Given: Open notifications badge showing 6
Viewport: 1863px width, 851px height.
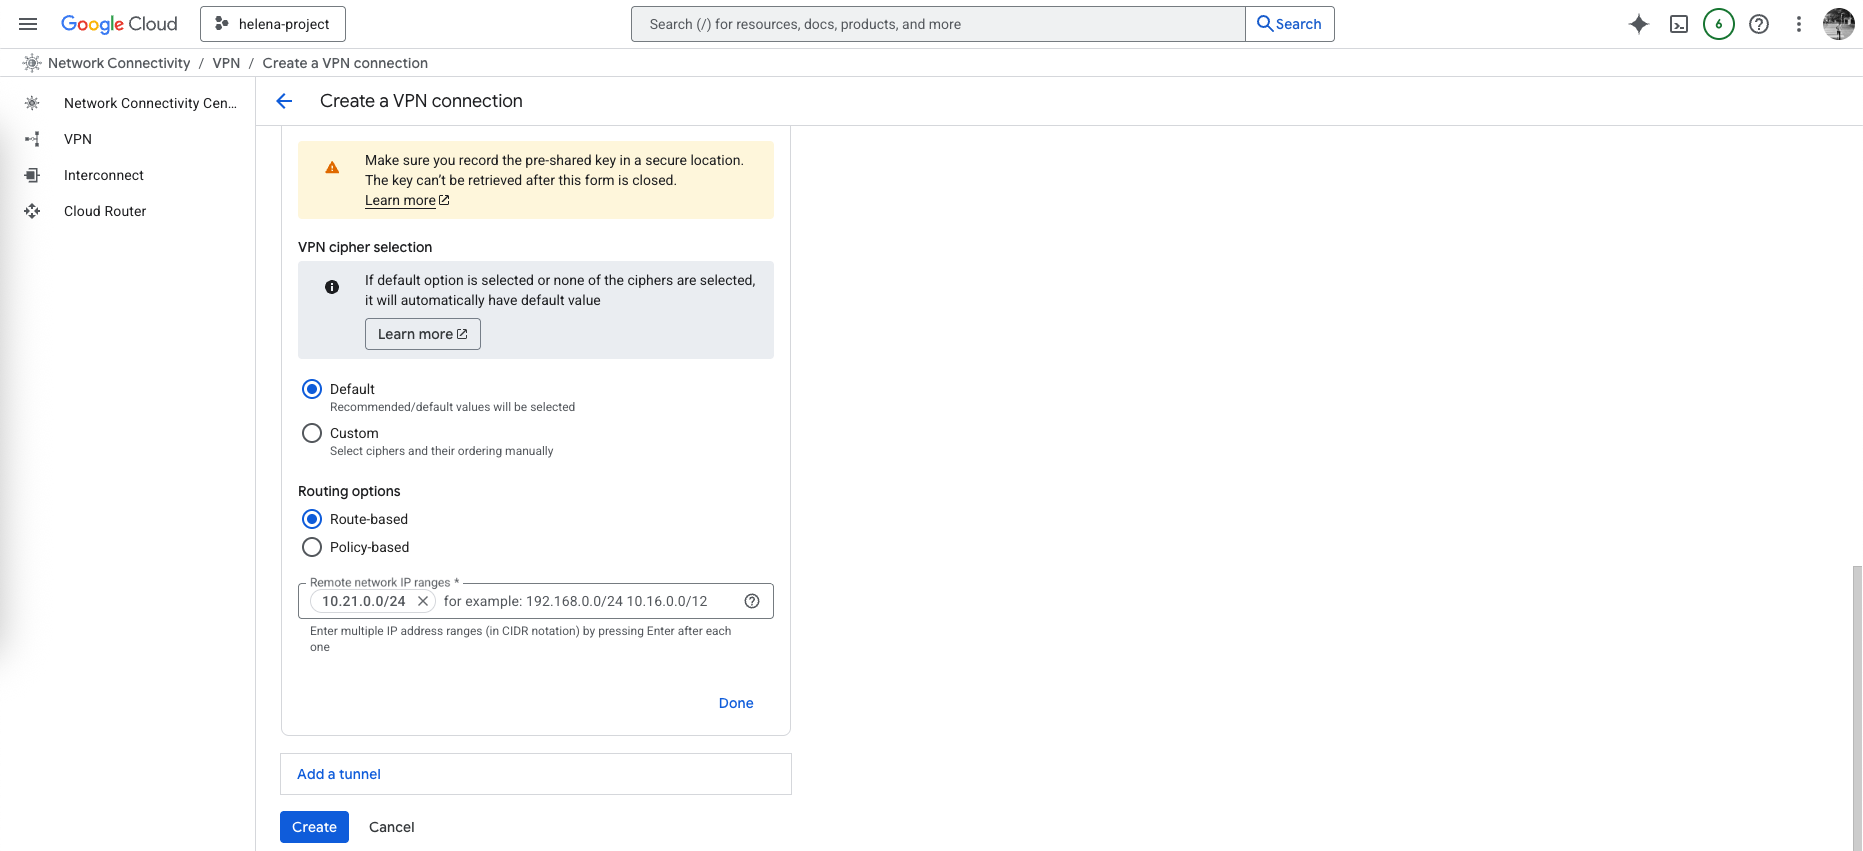Looking at the screenshot, I should pos(1718,24).
